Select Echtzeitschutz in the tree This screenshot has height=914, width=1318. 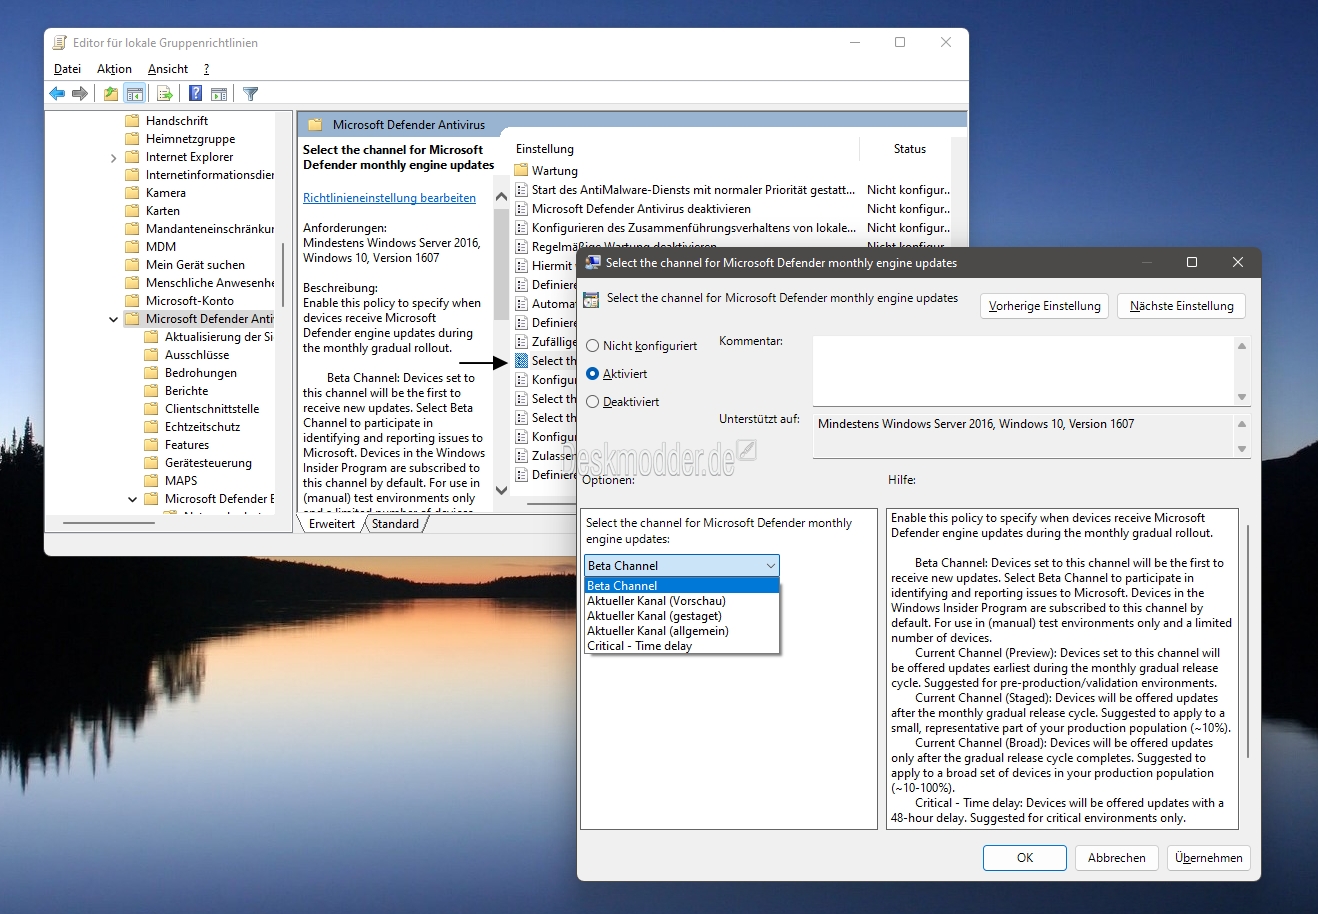(203, 427)
